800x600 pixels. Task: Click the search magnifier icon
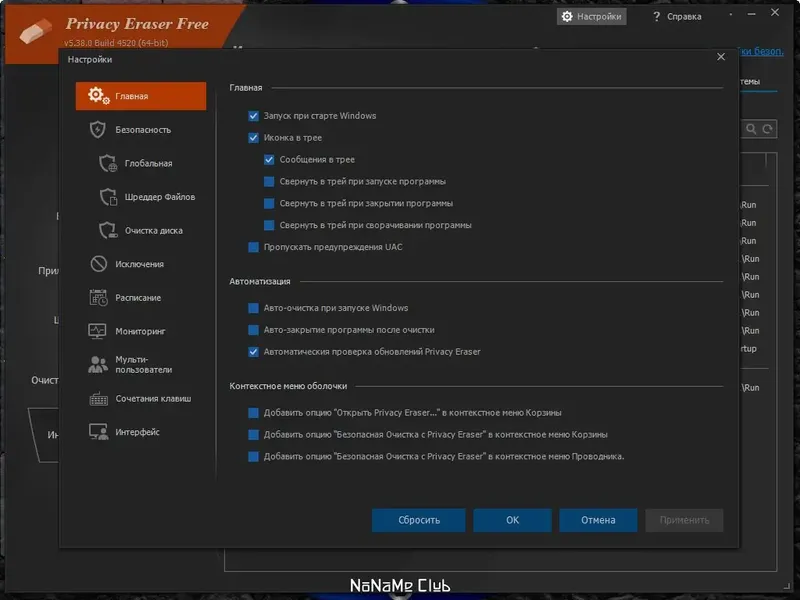749,129
